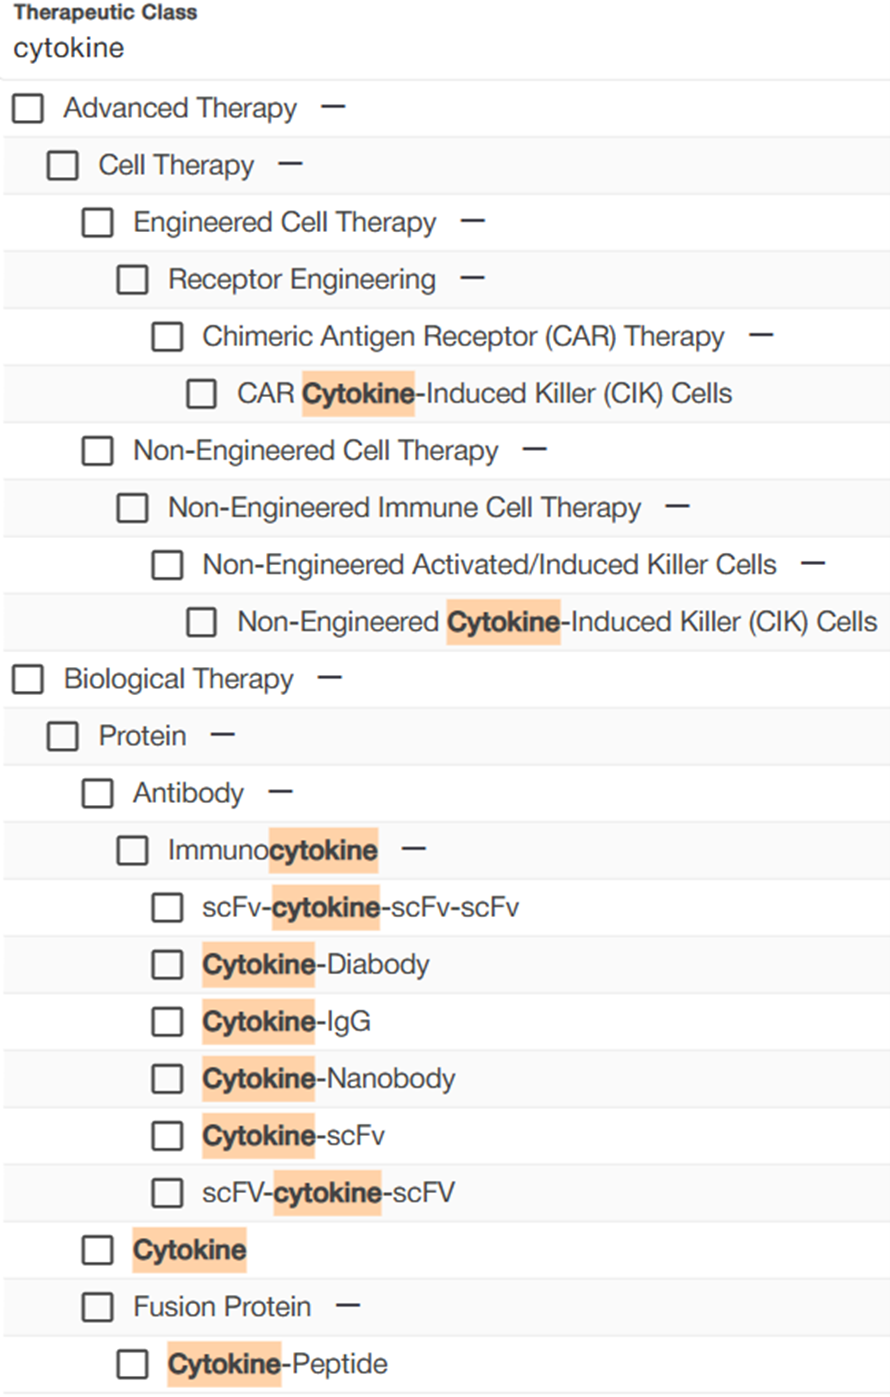
Task: Click the Cytokine-scFv label
Action: click(293, 1136)
